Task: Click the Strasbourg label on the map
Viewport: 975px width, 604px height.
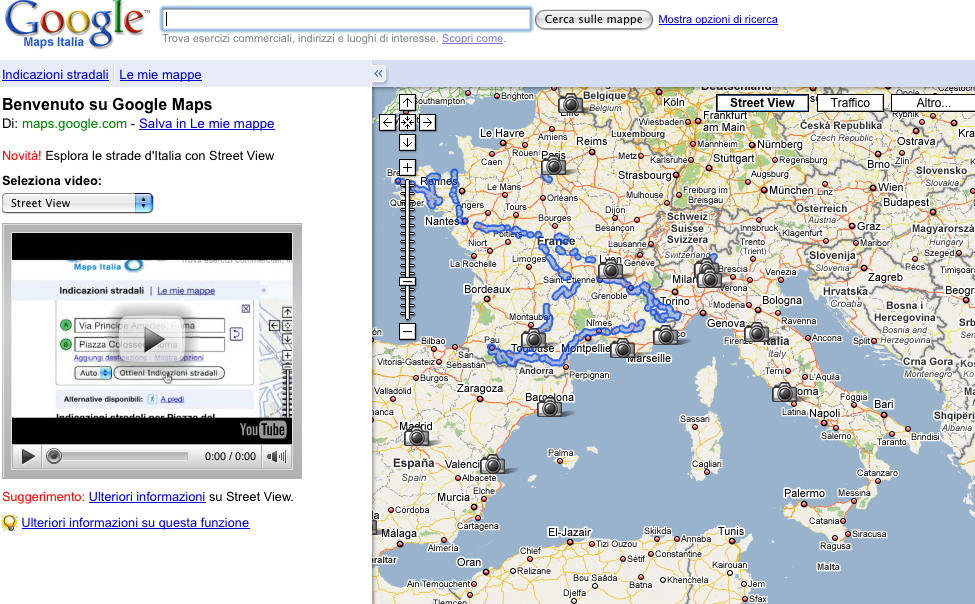Action: (x=645, y=175)
